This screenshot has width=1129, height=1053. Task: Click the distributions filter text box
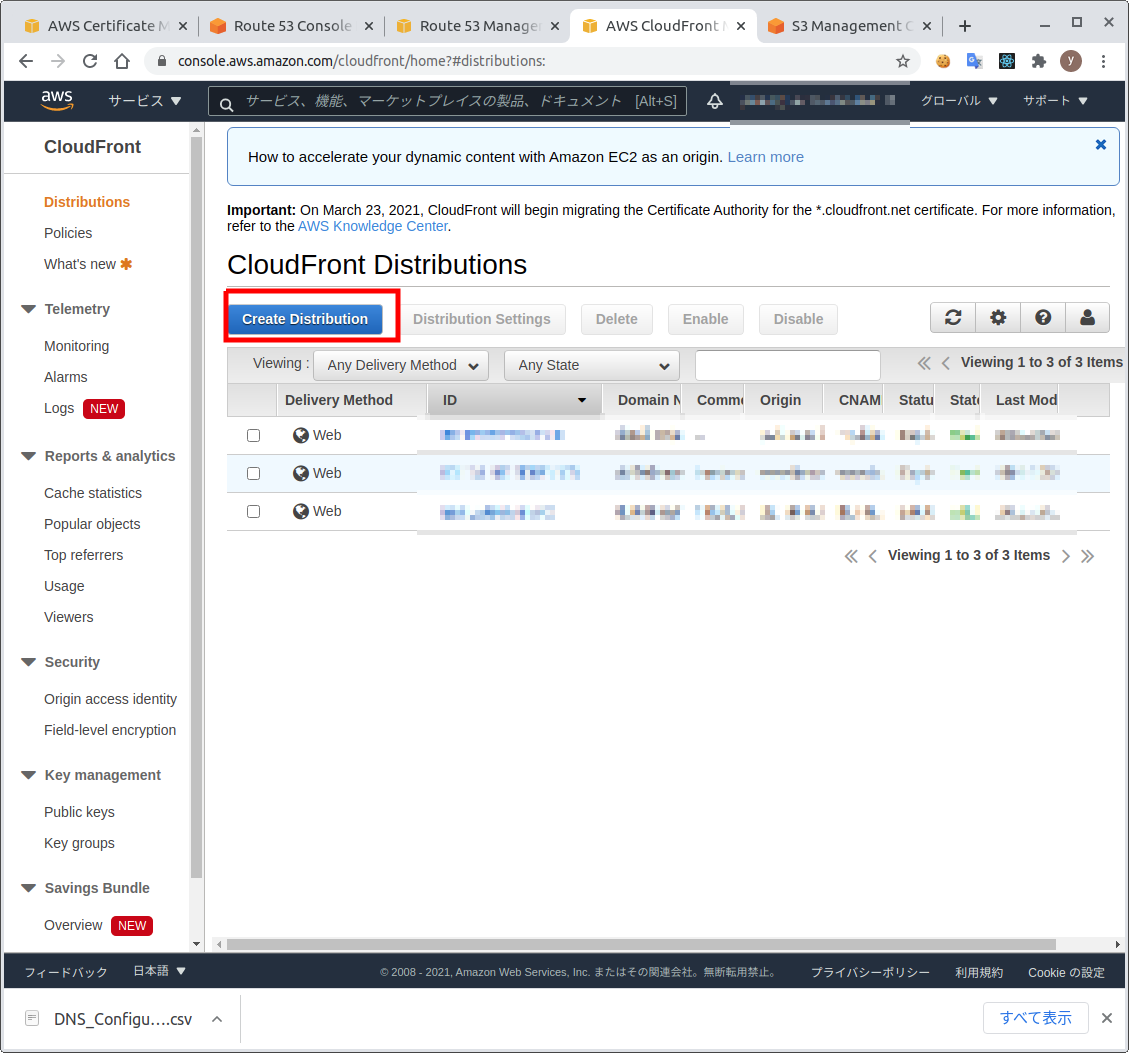pyautogui.click(x=788, y=365)
